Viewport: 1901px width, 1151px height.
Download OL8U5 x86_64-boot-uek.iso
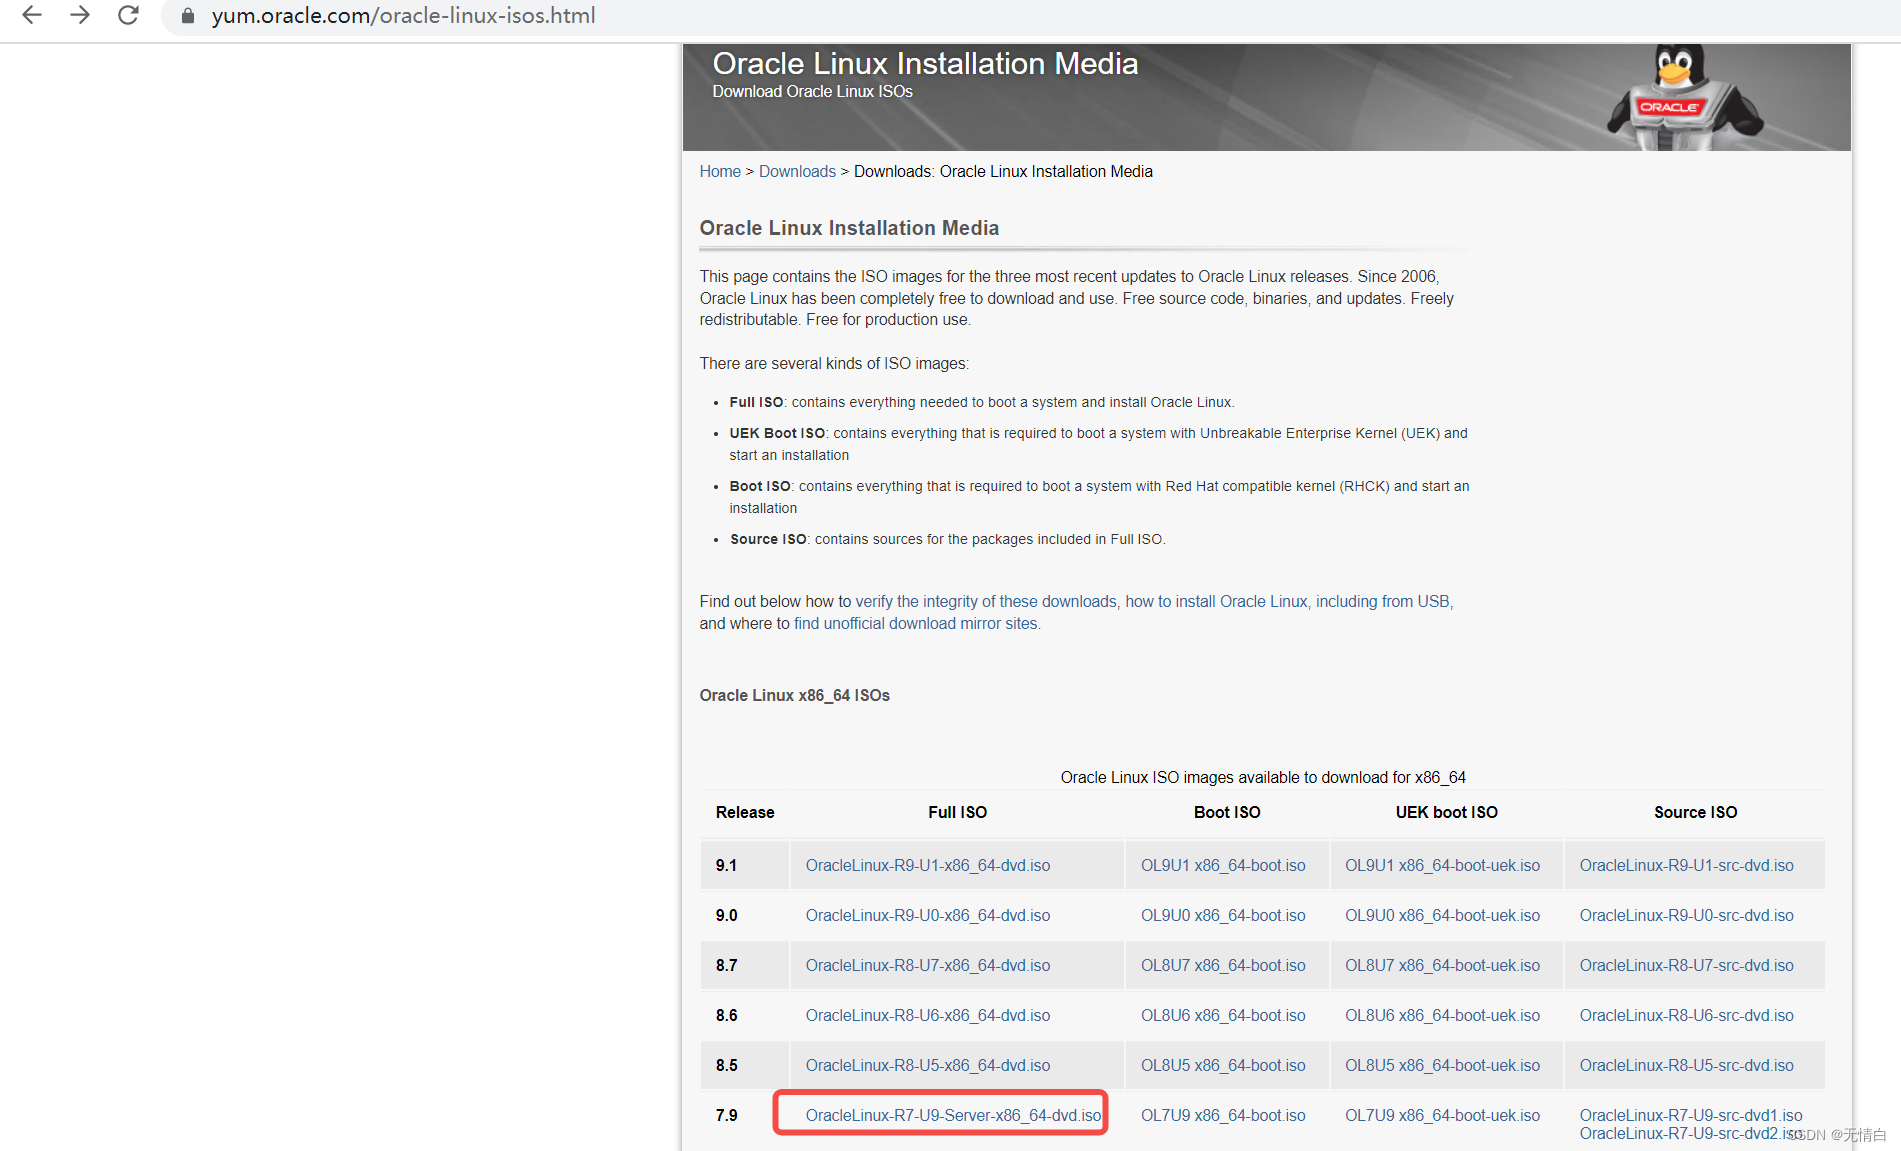(1442, 1065)
